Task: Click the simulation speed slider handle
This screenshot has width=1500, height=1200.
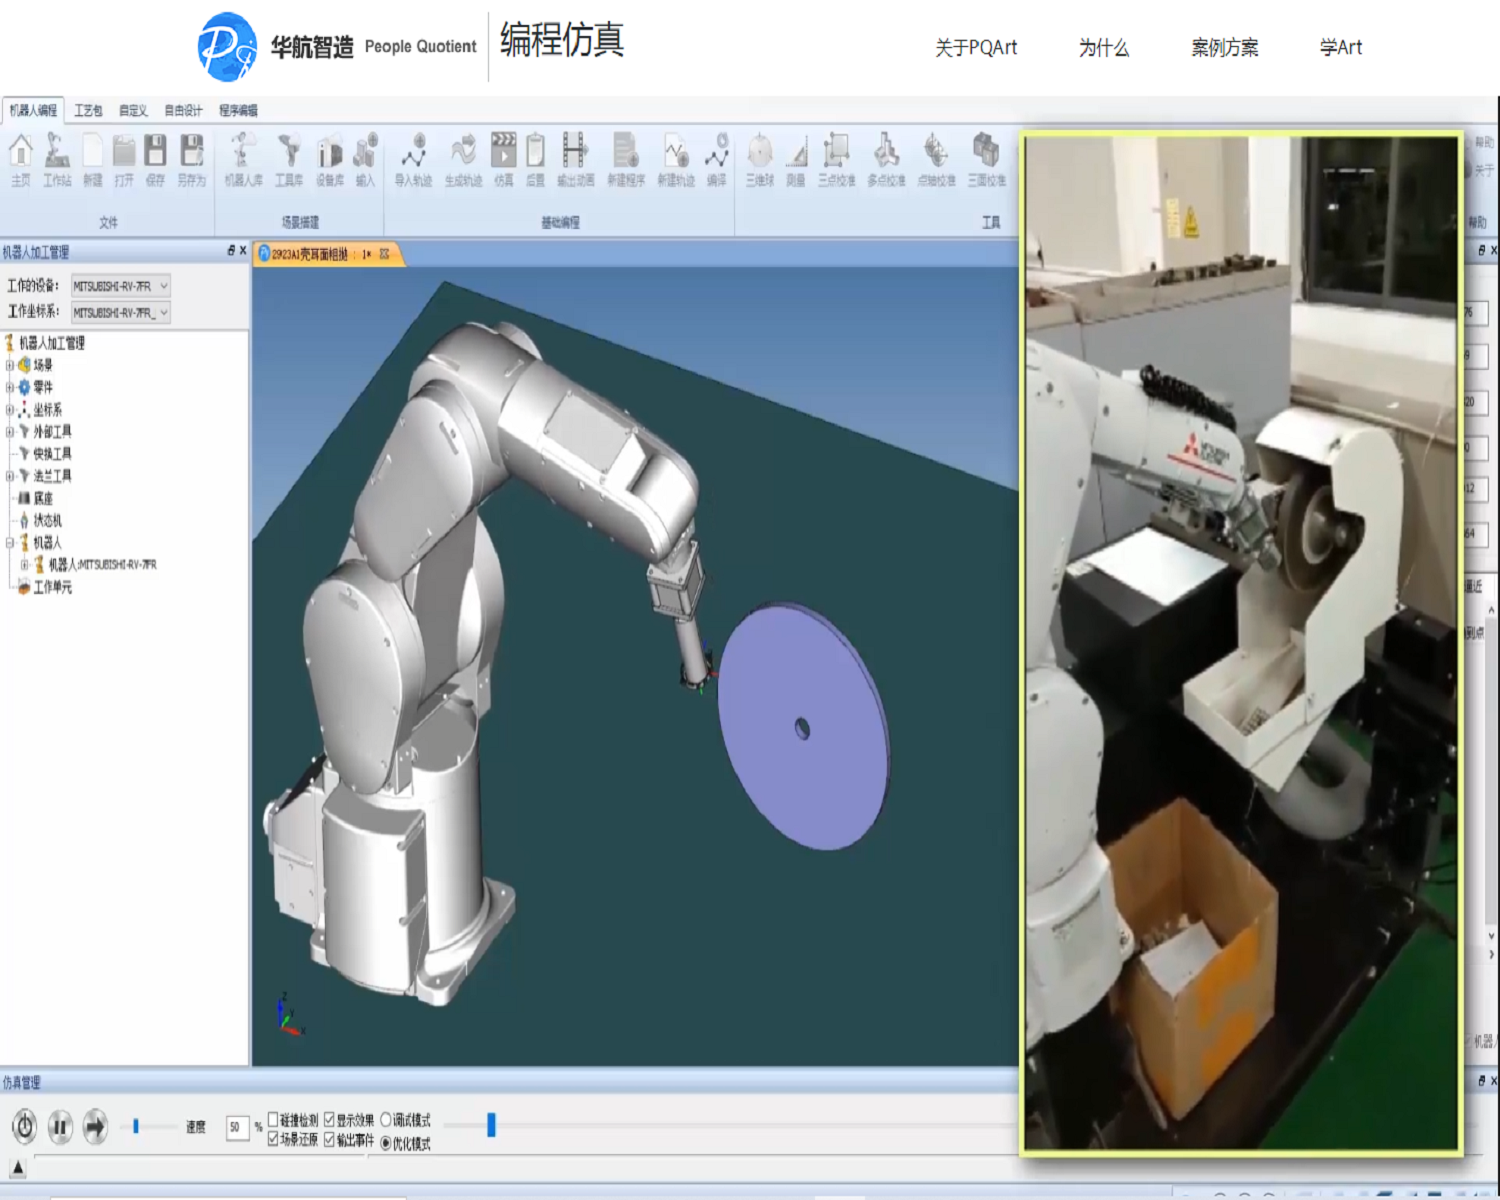Action: (136, 1127)
